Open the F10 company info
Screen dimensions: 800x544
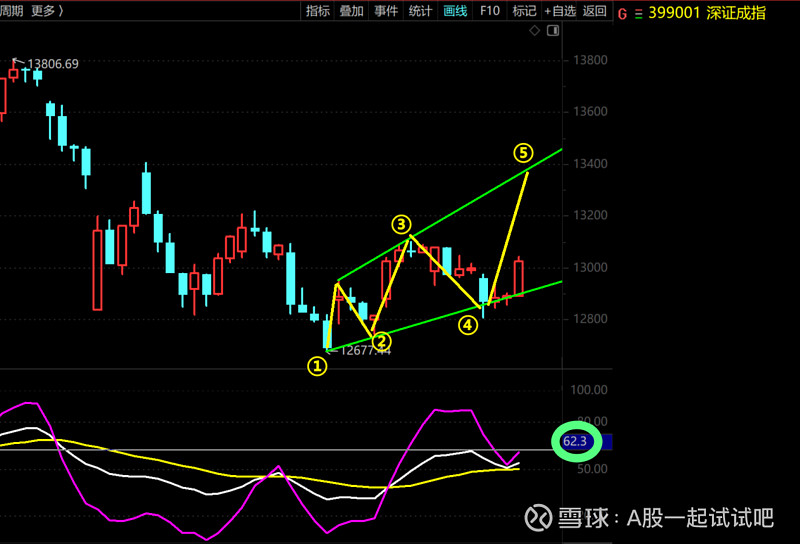click(490, 11)
